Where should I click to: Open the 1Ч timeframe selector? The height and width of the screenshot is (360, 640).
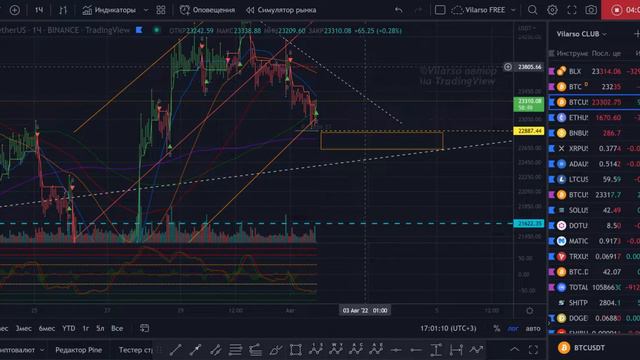point(39,10)
